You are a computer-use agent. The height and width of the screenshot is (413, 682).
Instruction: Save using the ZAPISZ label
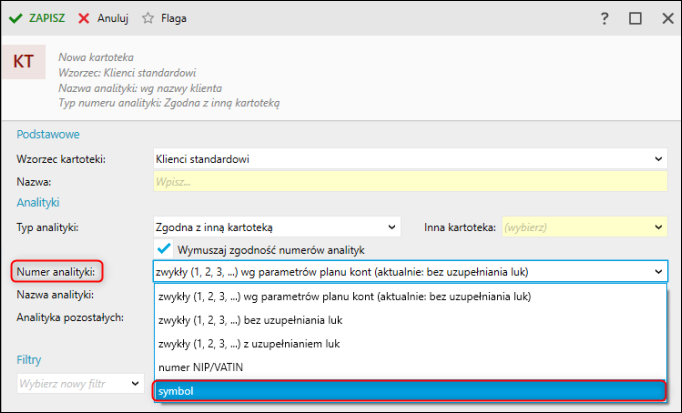click(x=47, y=18)
